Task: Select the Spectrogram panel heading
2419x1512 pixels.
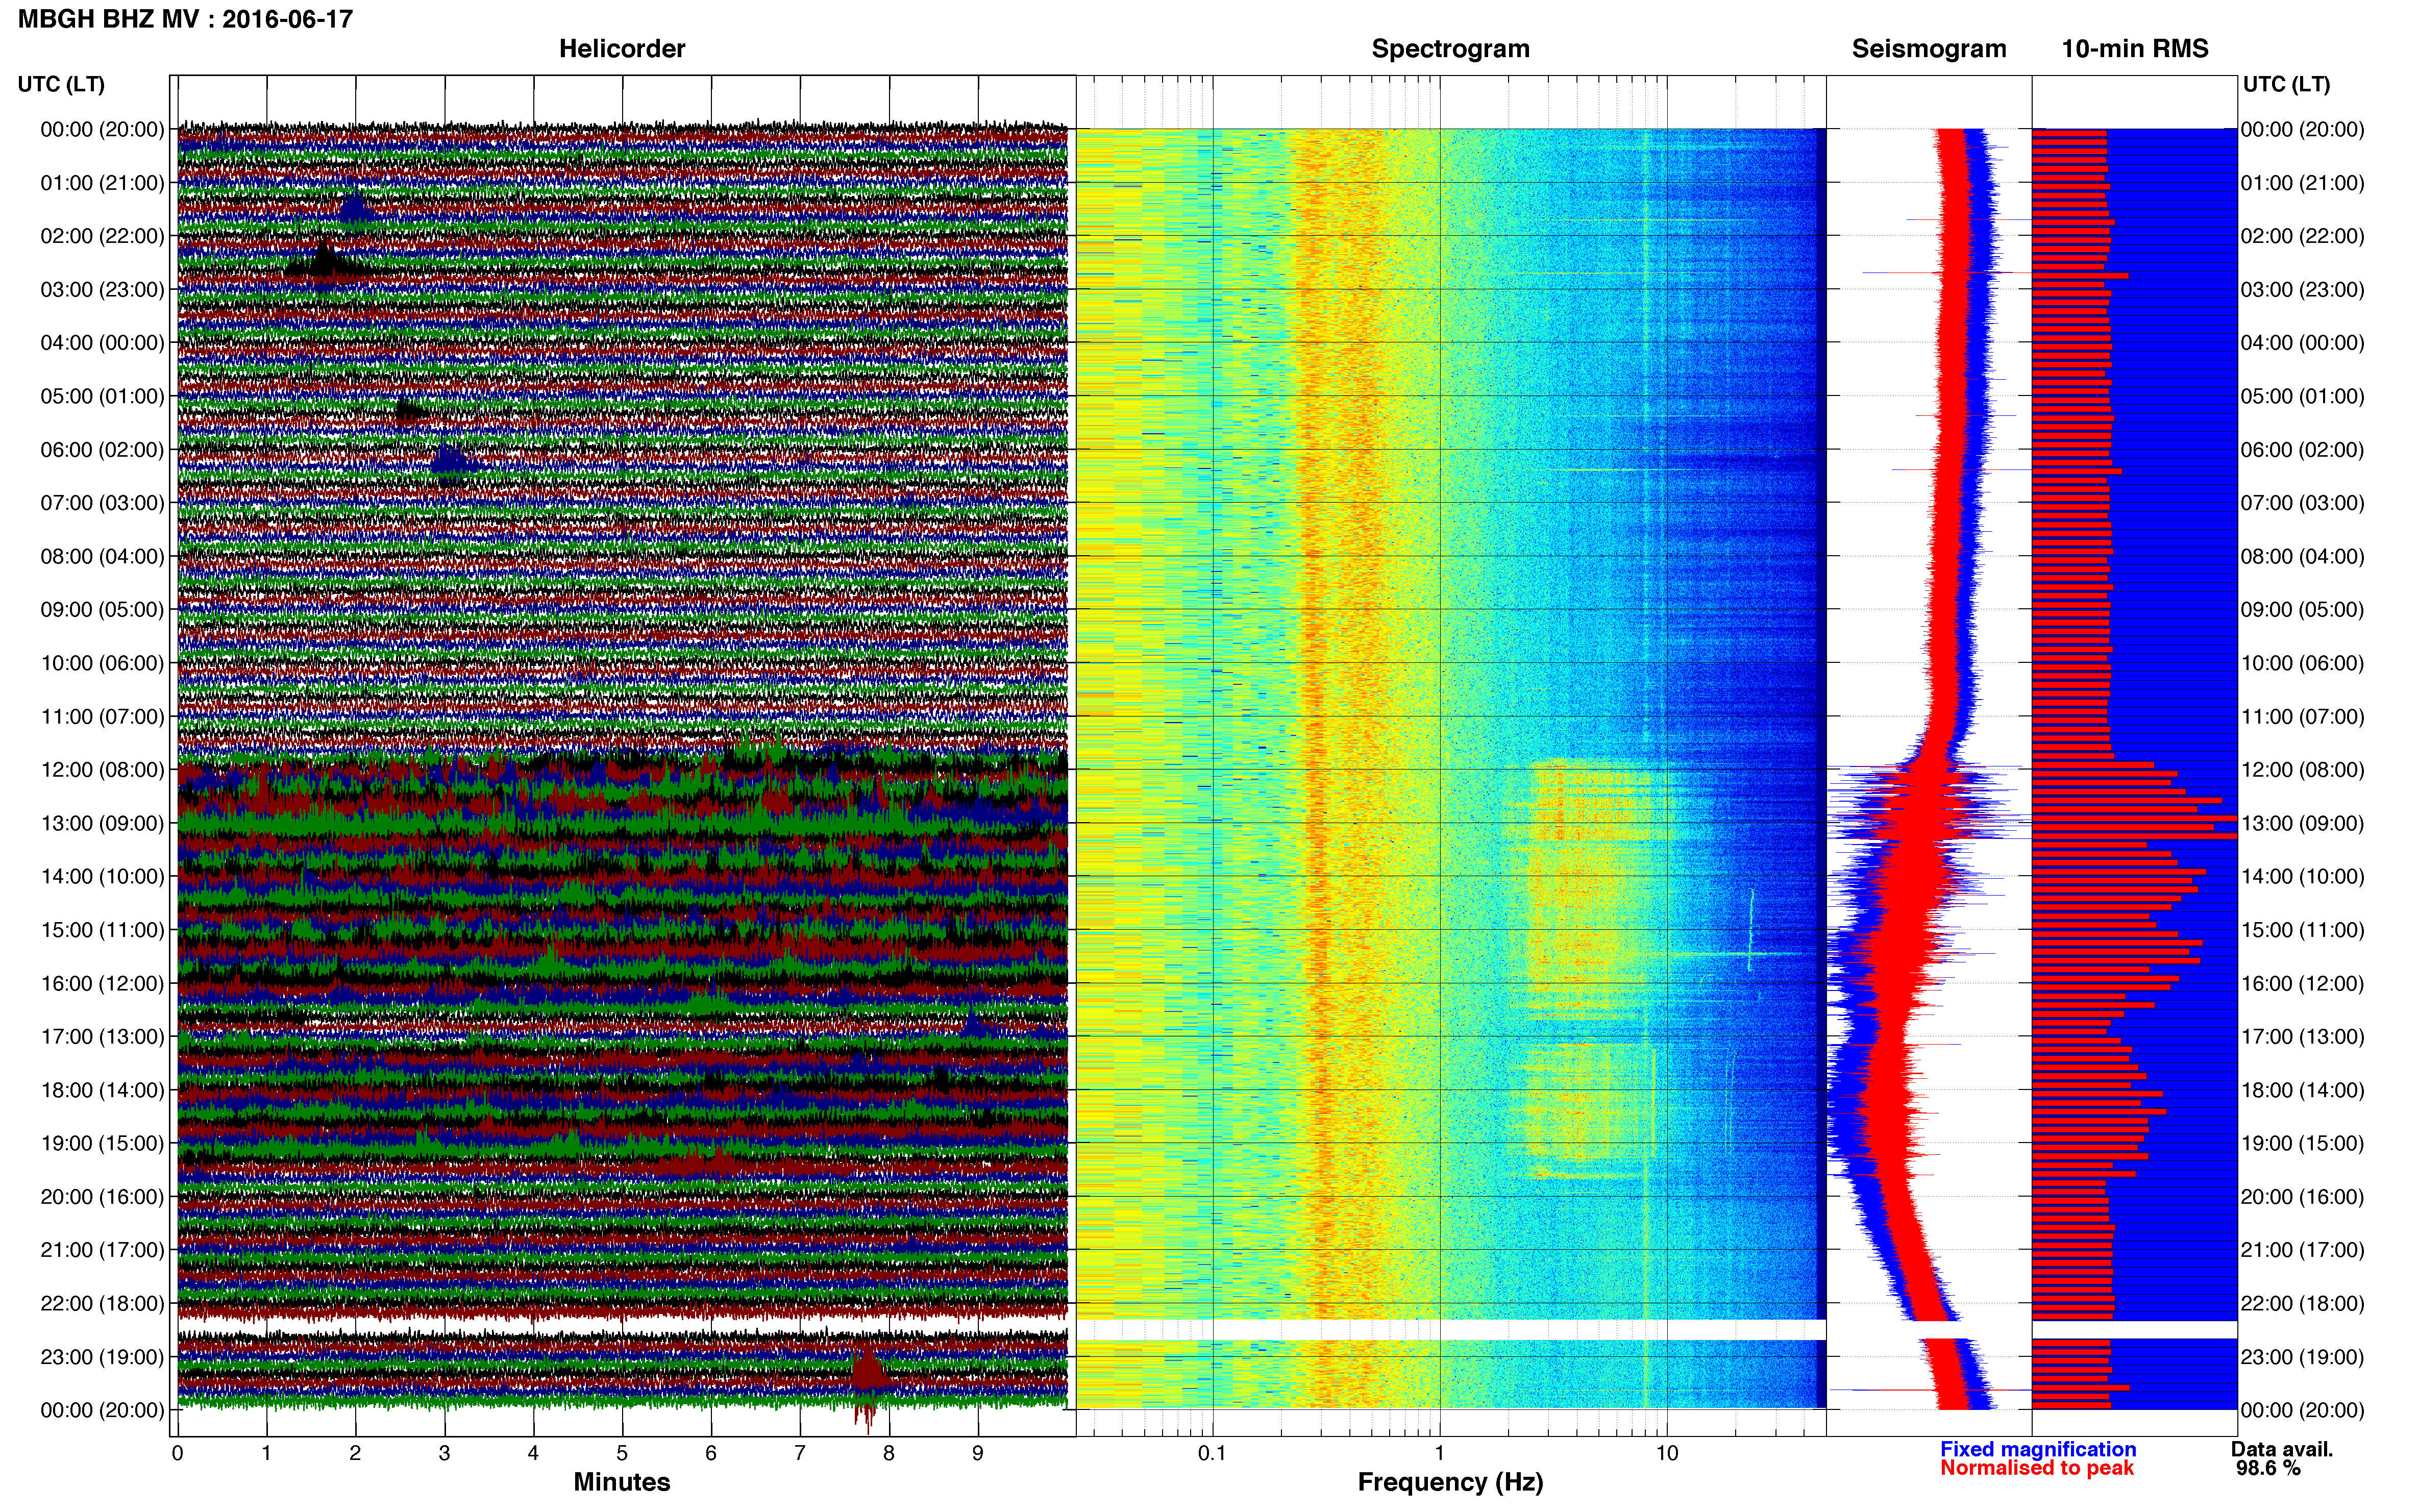Action: coord(1450,49)
